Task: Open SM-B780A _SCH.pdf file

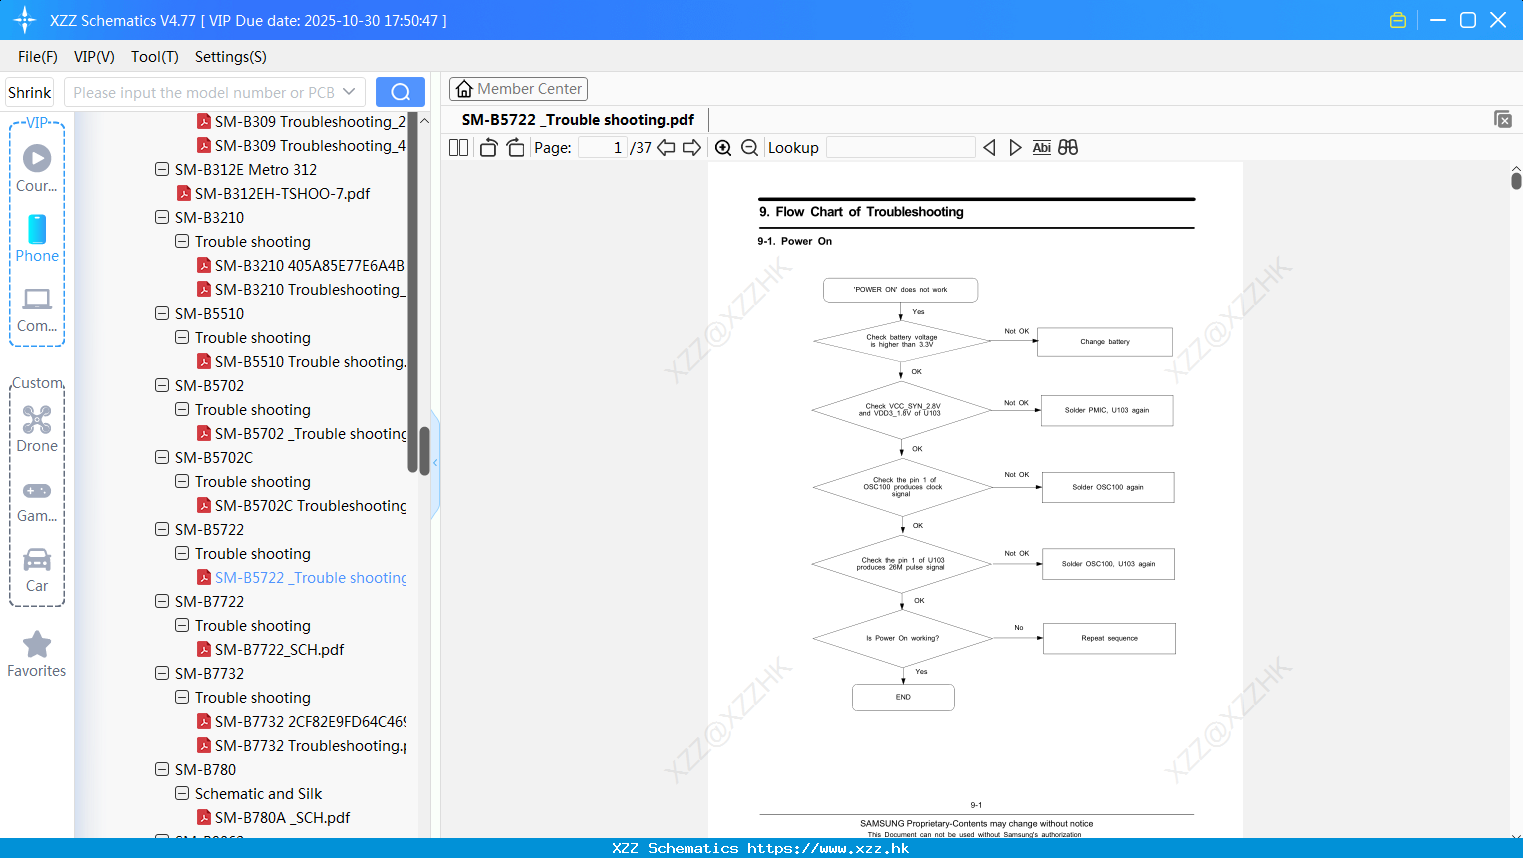Action: 282,817
